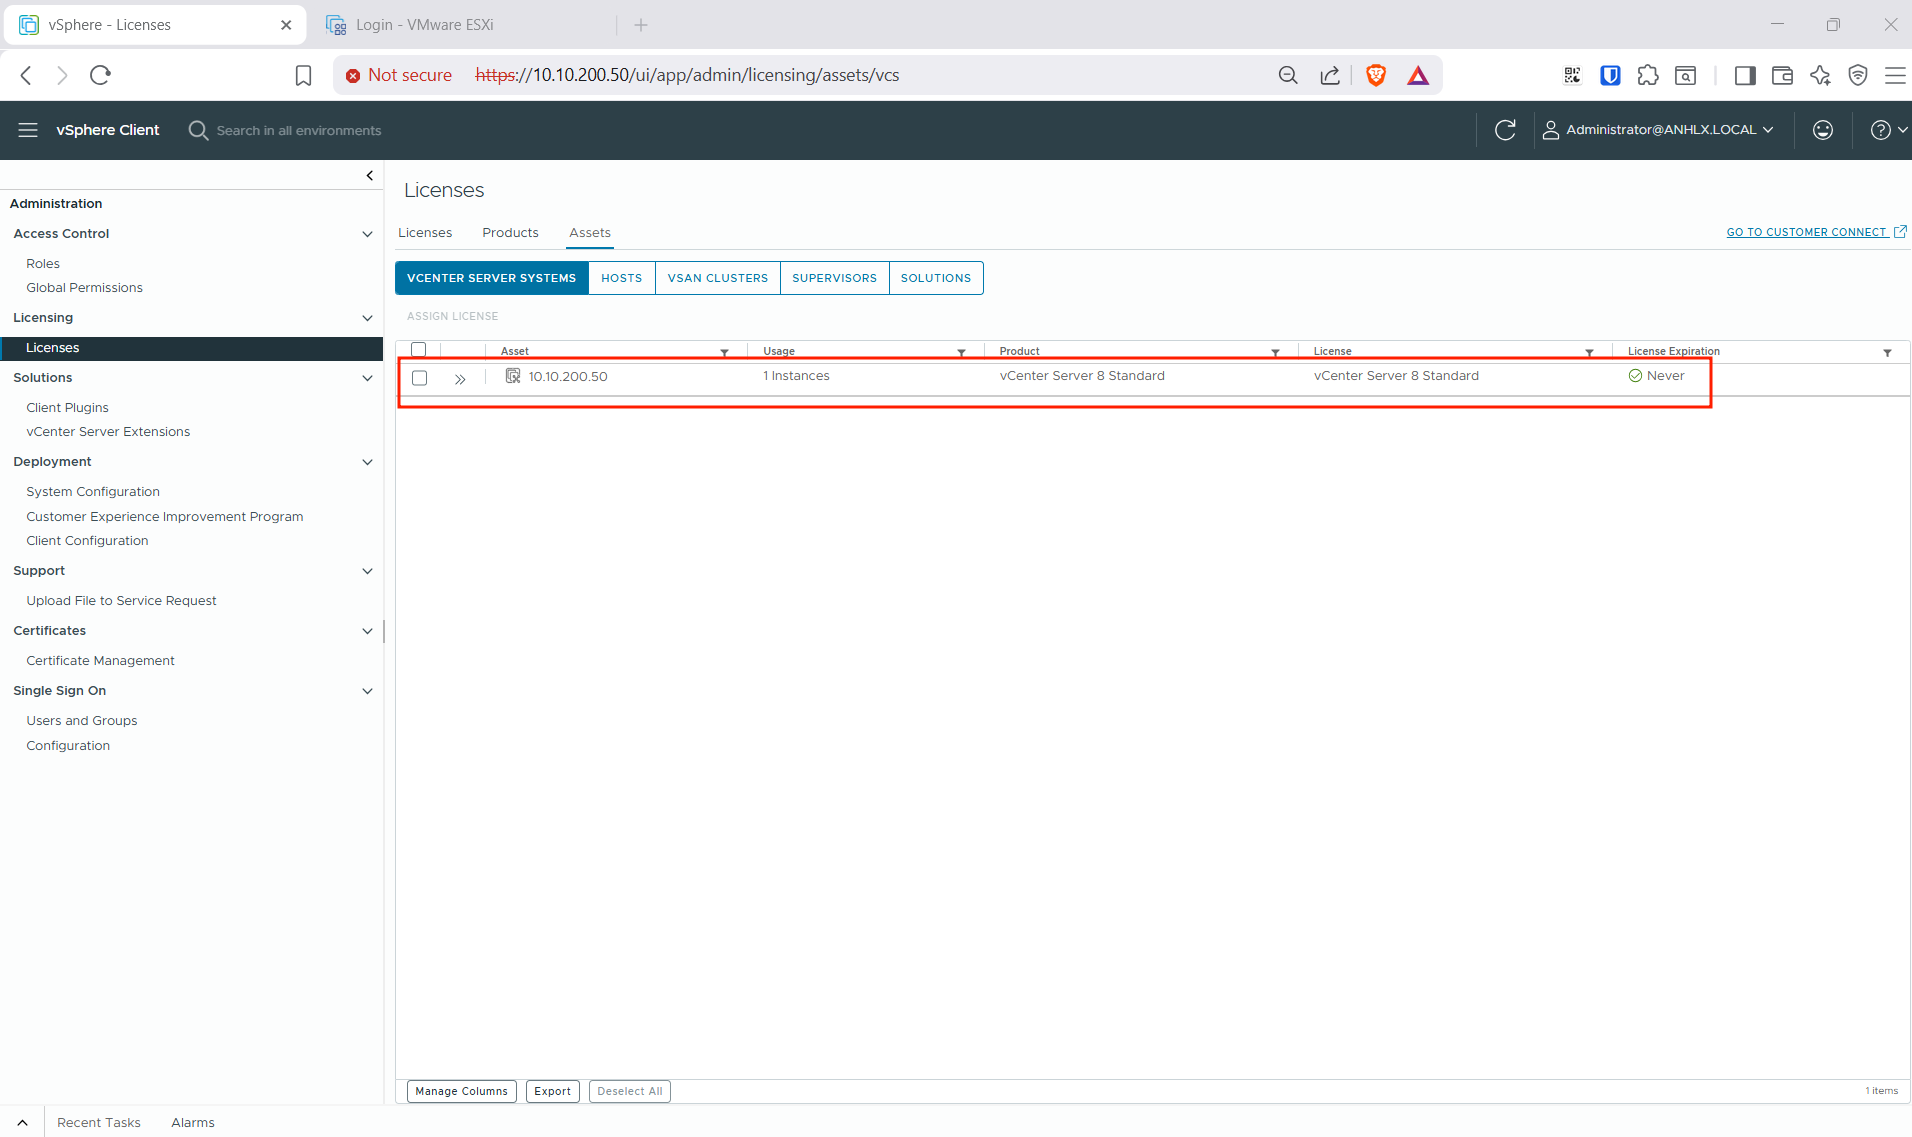Open the browser main menu

1895,75
